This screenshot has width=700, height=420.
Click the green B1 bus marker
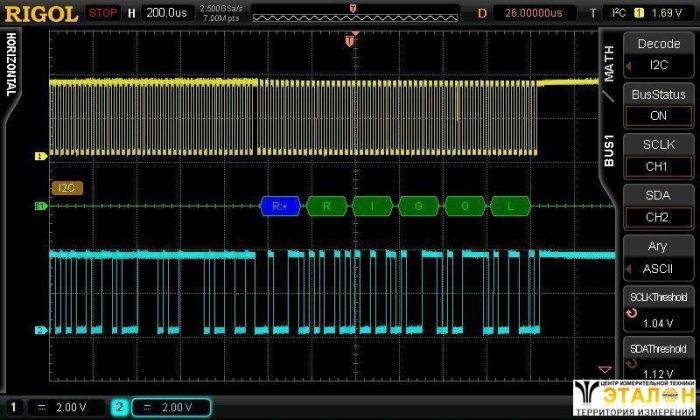[41, 206]
